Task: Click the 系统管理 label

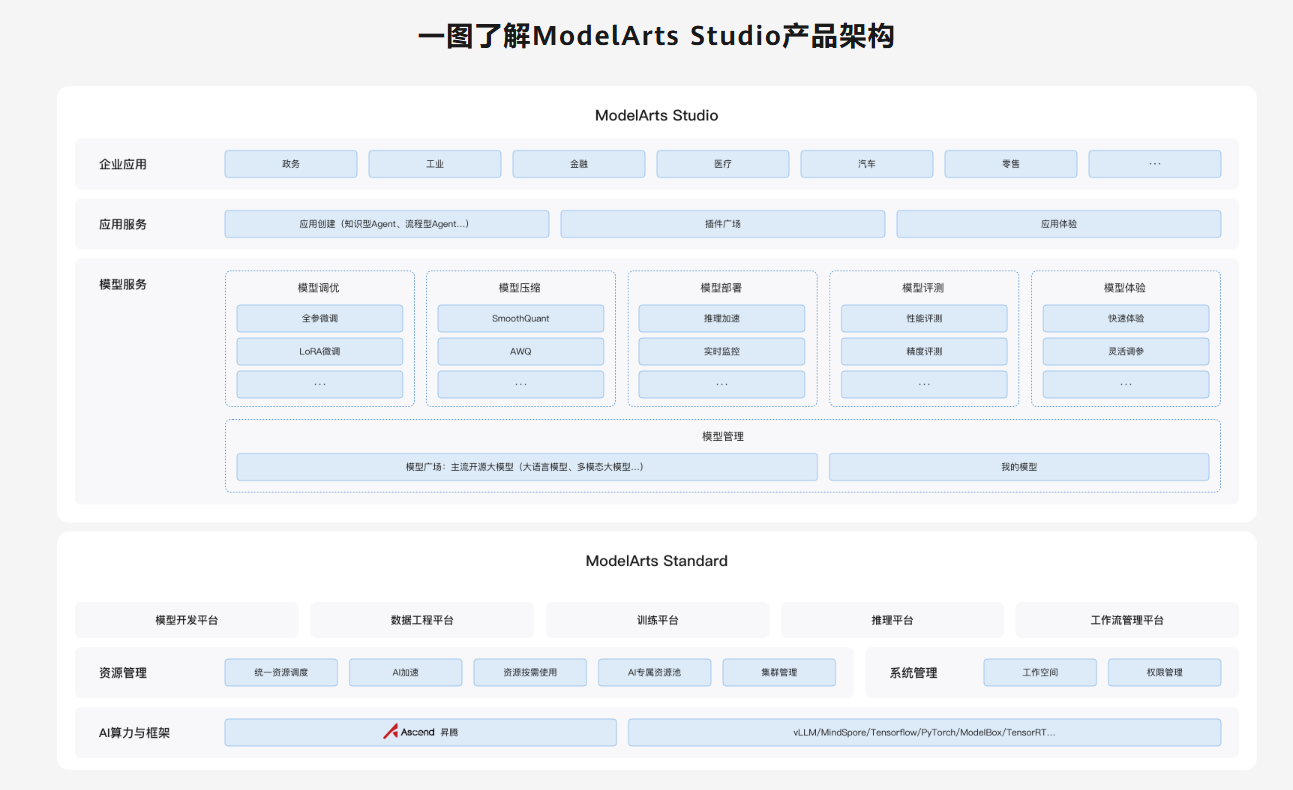Action: 914,673
